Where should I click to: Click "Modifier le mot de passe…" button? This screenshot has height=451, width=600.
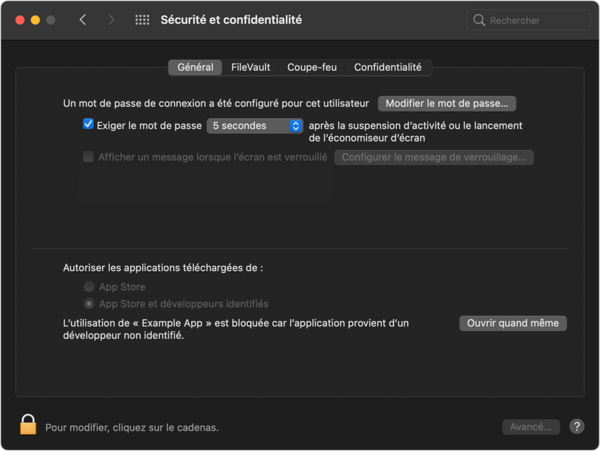click(447, 103)
